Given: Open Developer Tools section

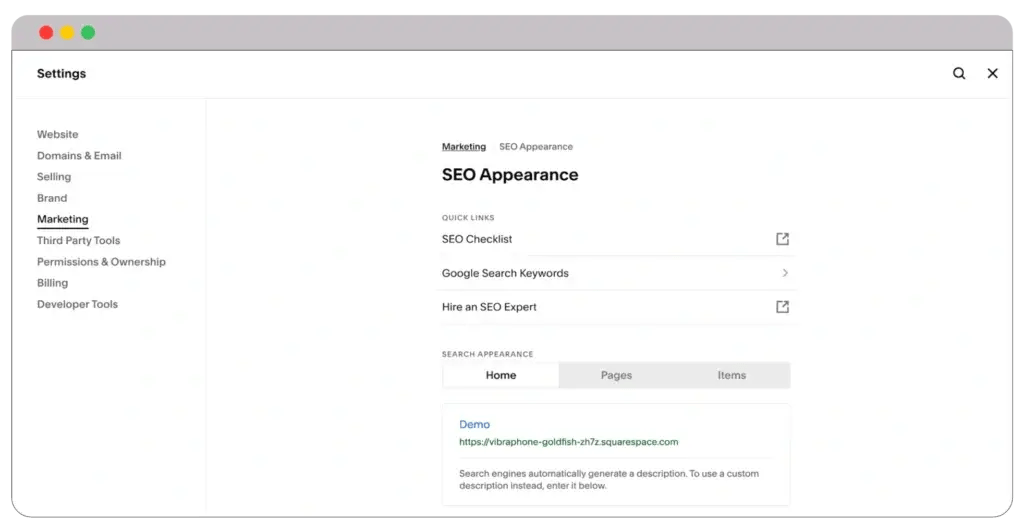Looking at the screenshot, I should (x=77, y=304).
